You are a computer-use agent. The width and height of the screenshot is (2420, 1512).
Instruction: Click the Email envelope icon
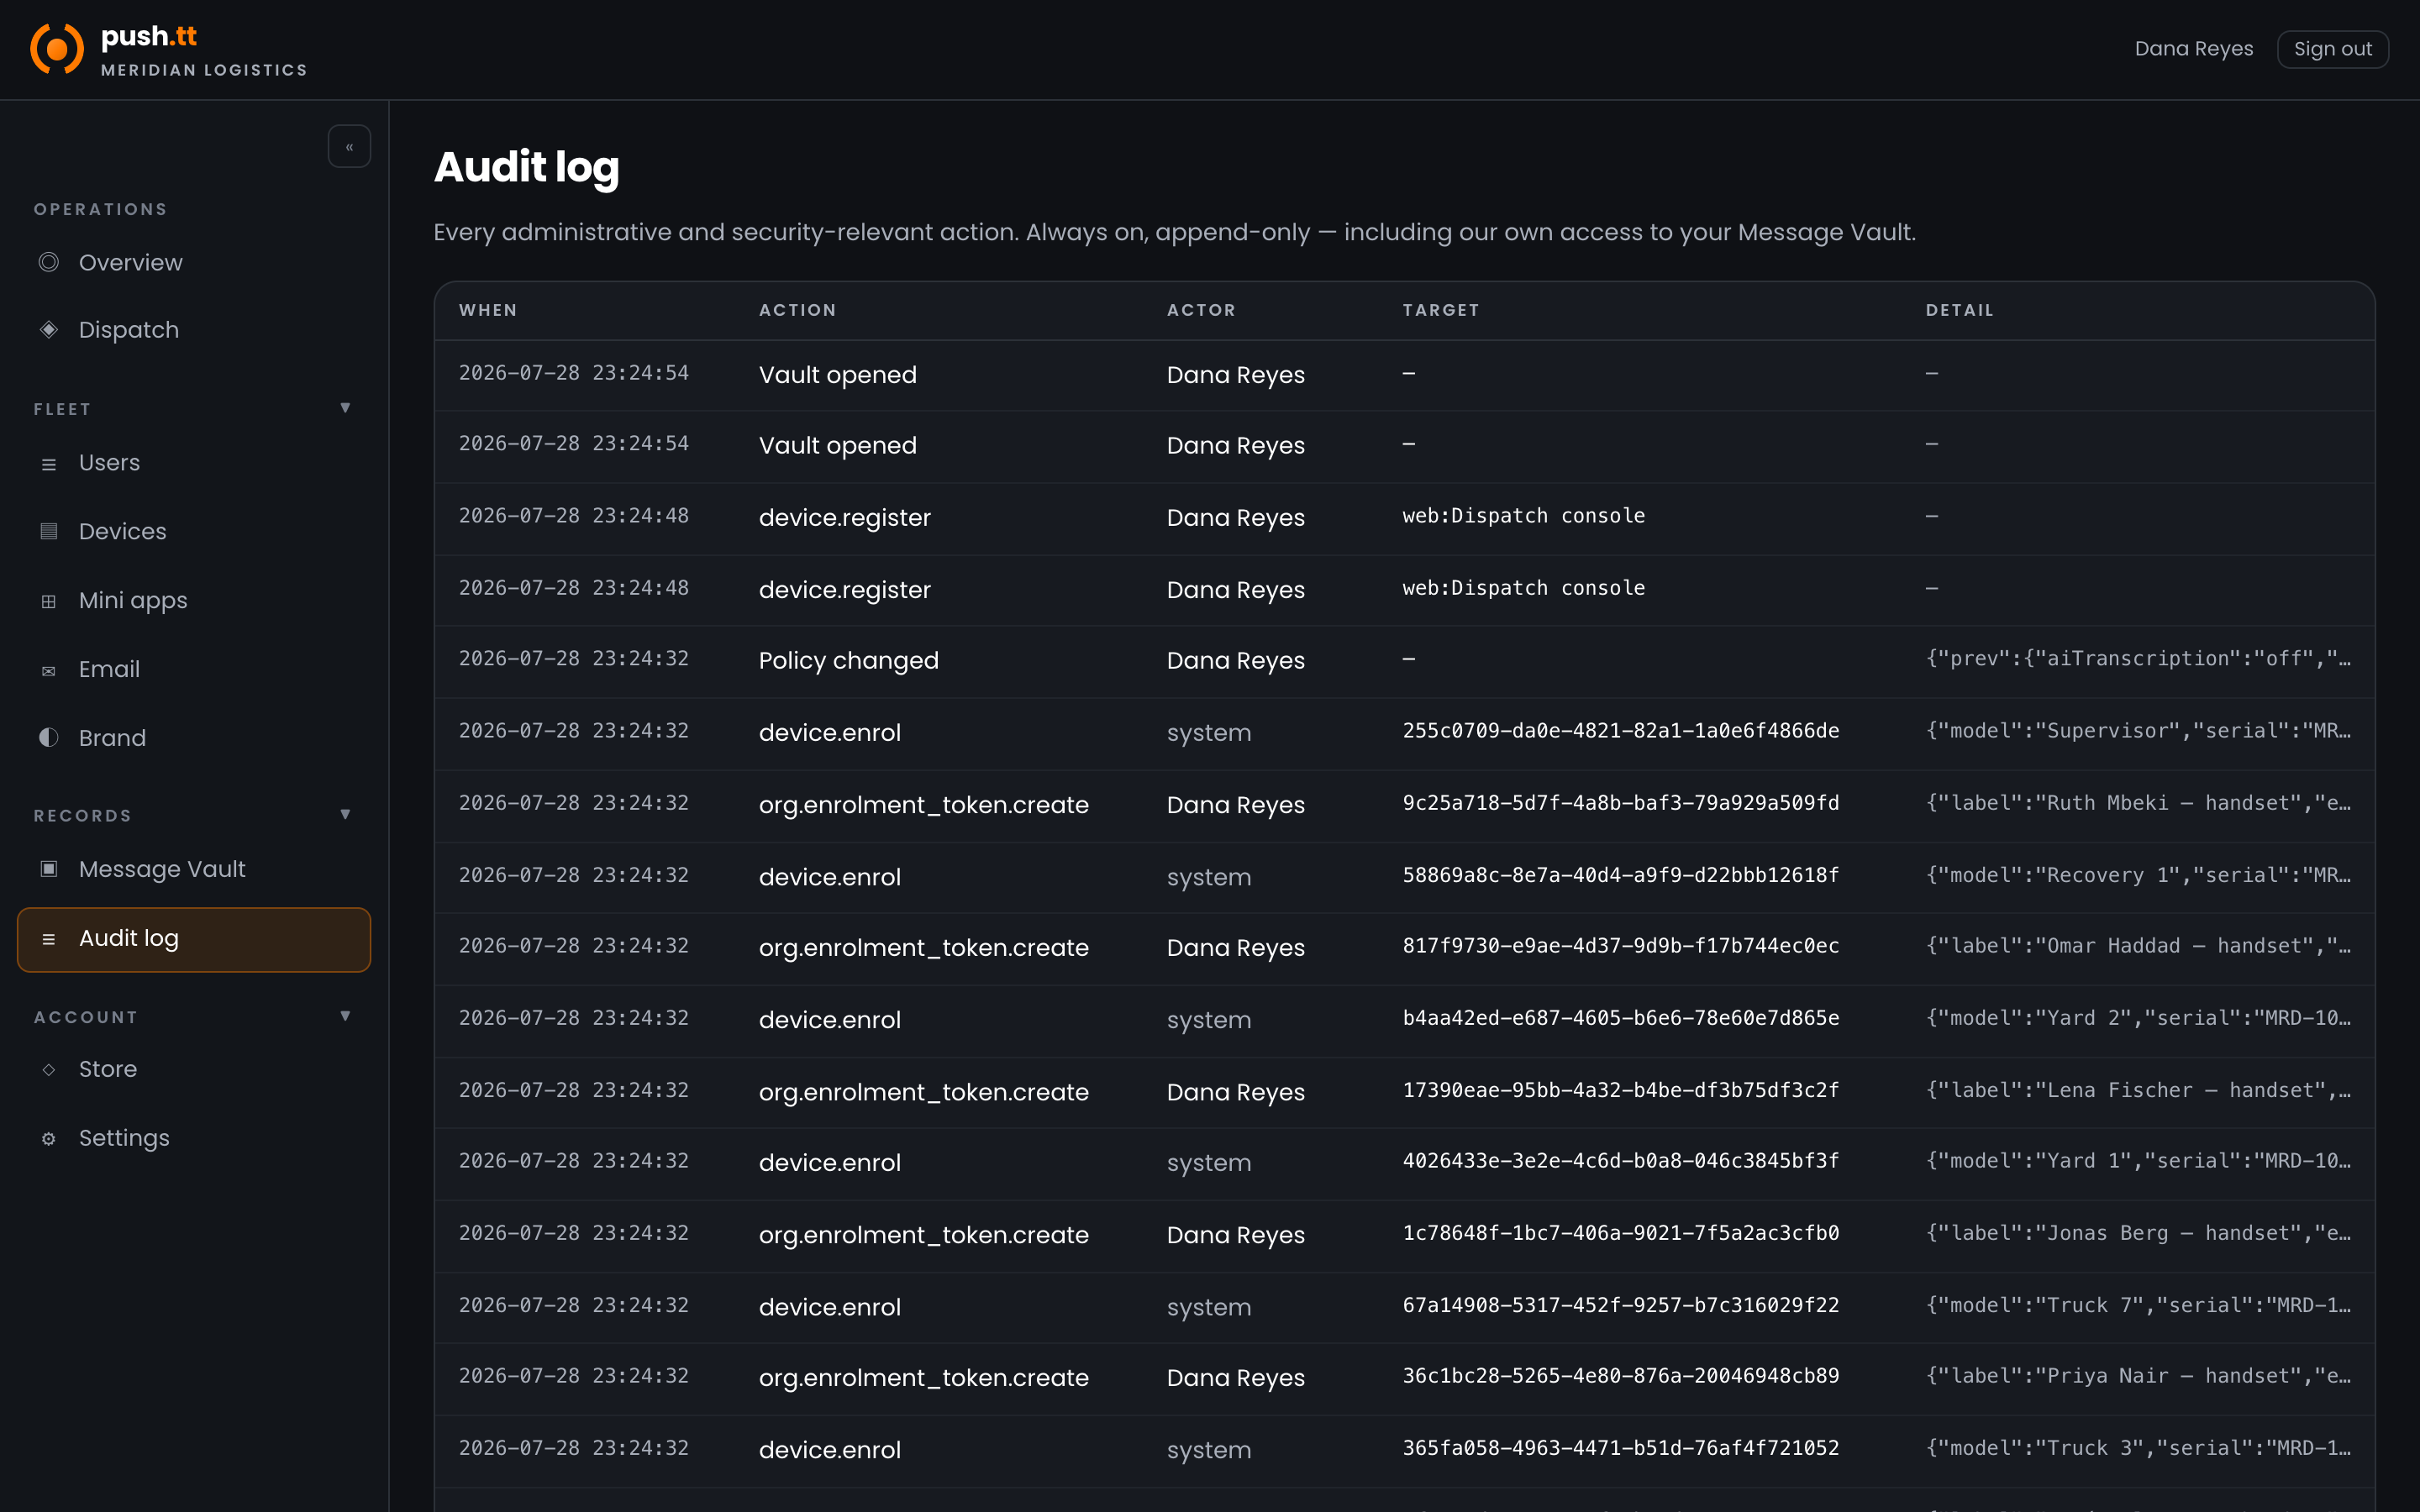pos(48,670)
